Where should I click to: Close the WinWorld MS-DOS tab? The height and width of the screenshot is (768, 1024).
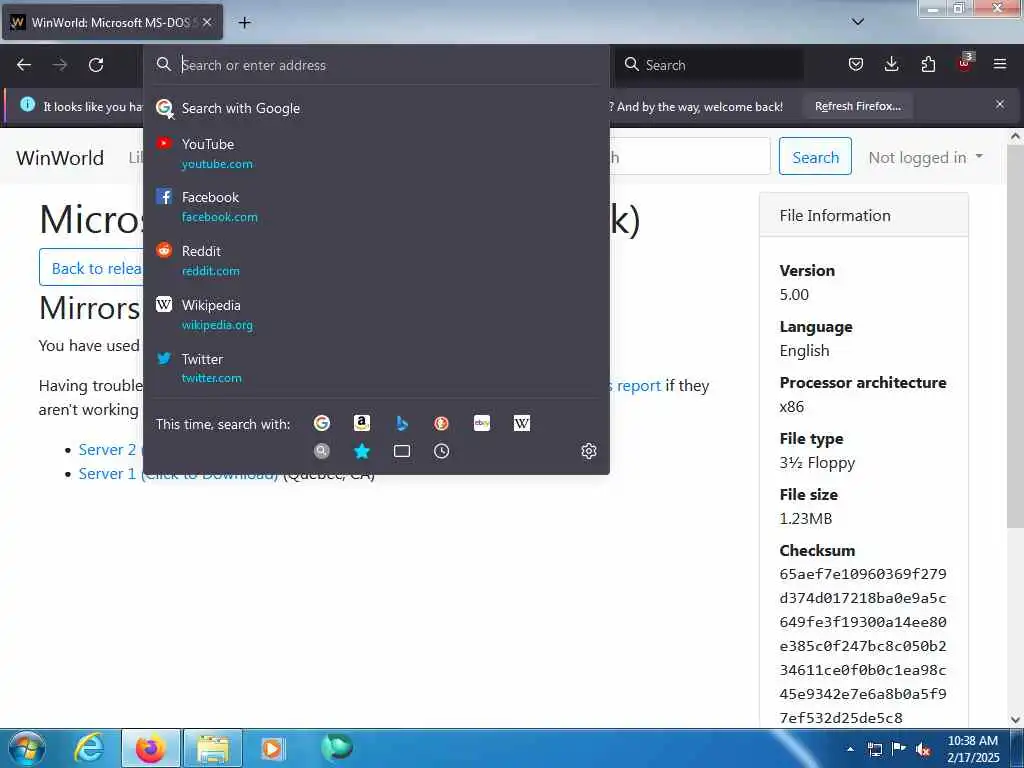pos(207,22)
